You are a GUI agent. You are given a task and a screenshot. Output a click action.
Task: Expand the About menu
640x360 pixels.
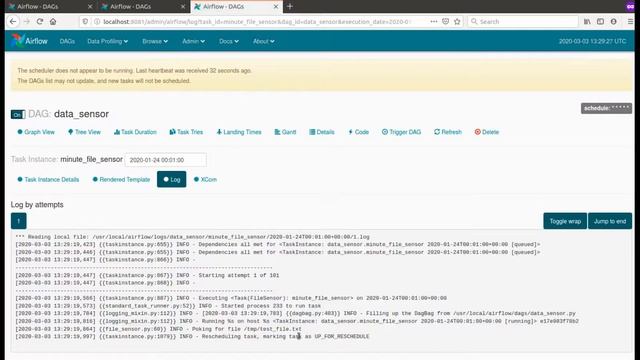point(263,41)
